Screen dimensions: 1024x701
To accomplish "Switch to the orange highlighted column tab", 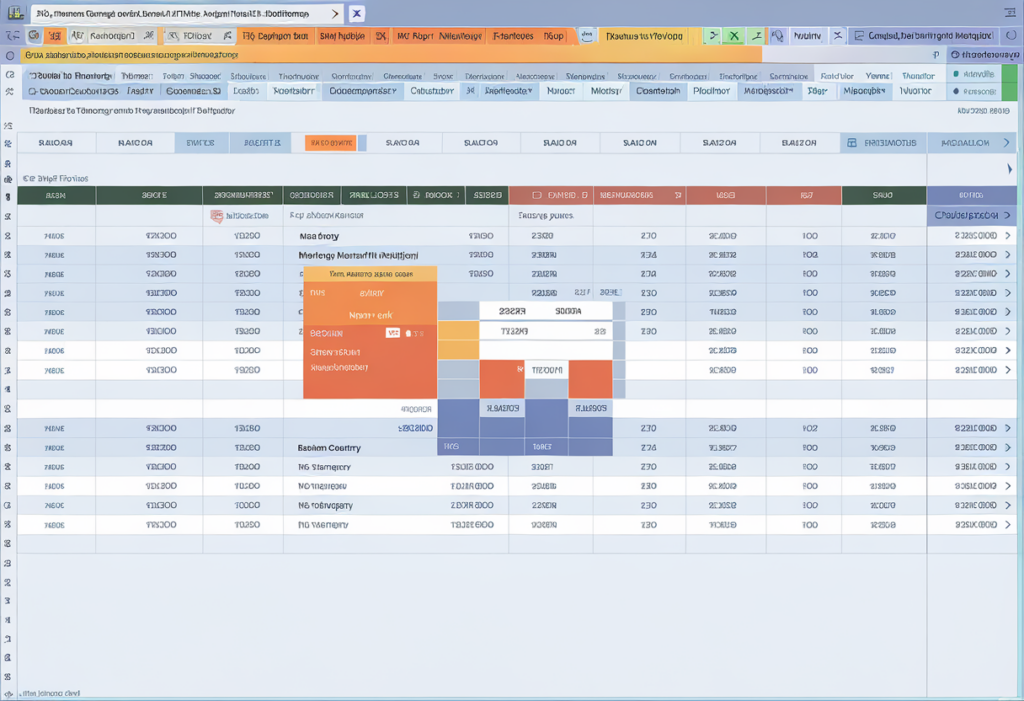I will tap(330, 142).
